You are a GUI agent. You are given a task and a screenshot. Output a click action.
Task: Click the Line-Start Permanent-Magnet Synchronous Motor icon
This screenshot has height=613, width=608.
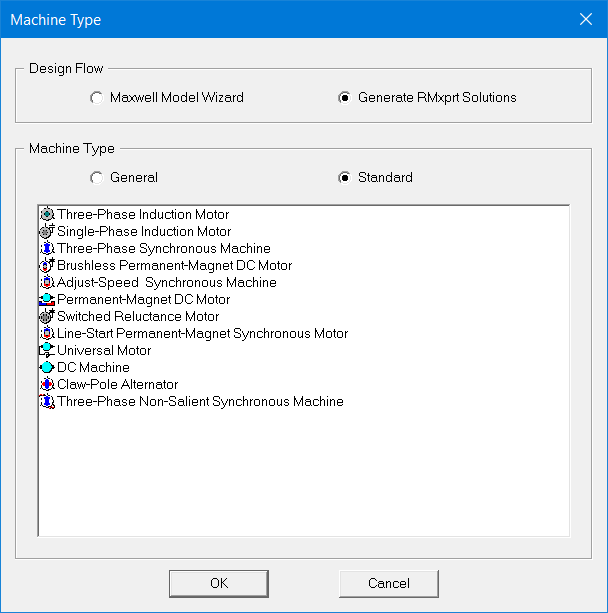coord(47,333)
